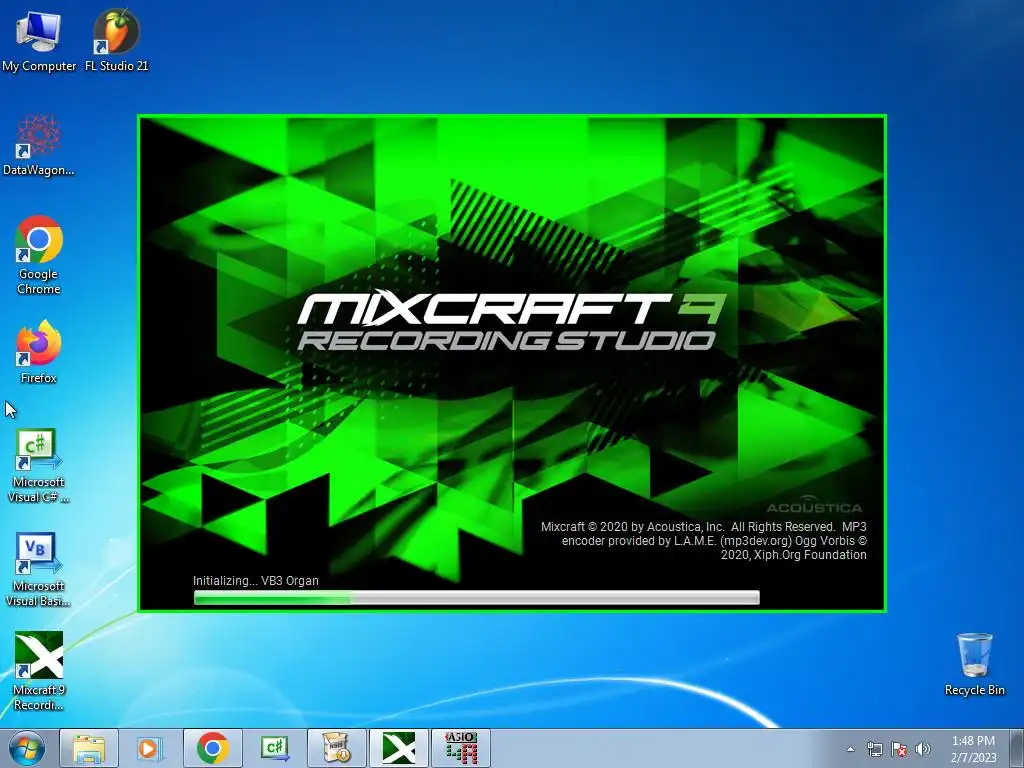Viewport: 1024px width, 768px height.
Task: Open Windows Explorer from the taskbar
Action: point(89,748)
